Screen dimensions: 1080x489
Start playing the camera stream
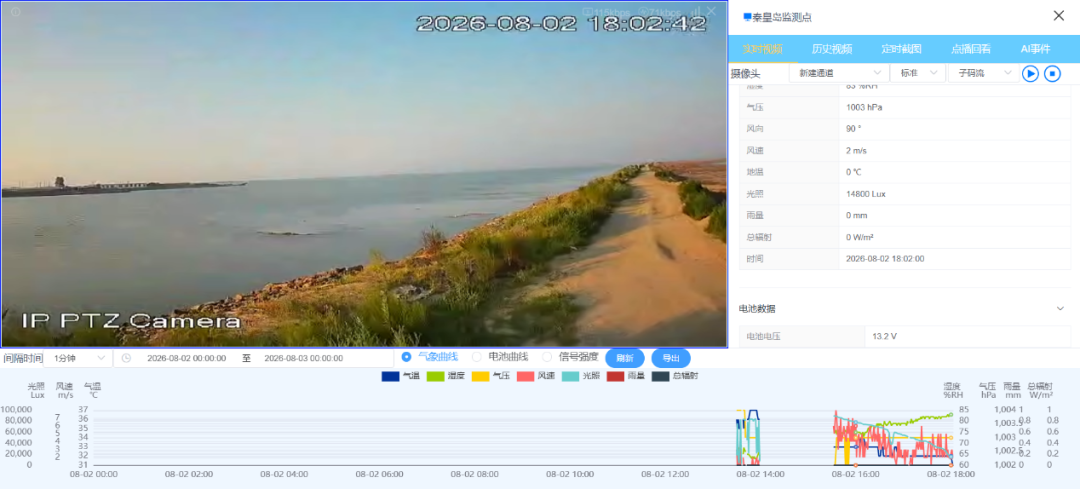point(1030,73)
